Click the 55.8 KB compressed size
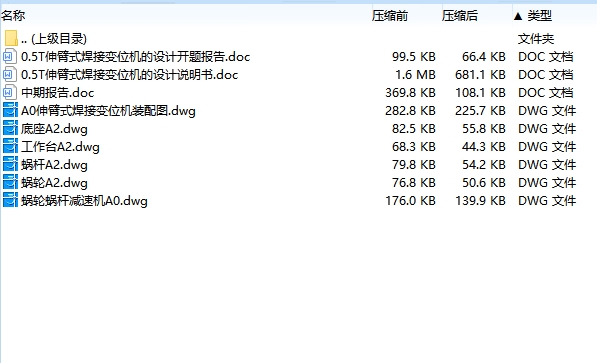 point(484,128)
